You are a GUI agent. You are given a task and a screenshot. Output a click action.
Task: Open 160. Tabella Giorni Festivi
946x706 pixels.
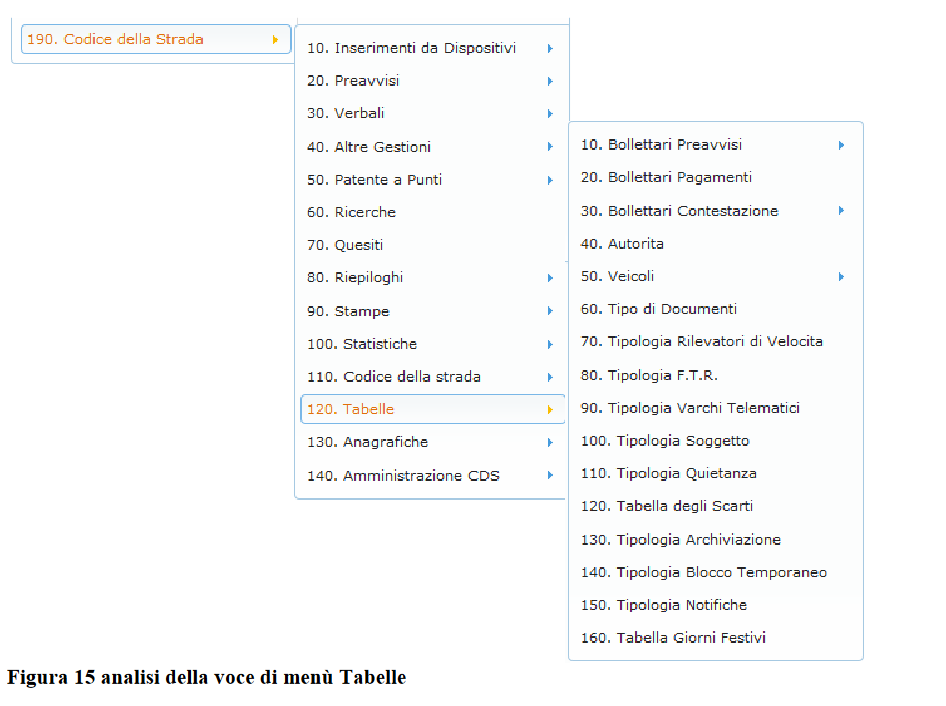[673, 637]
